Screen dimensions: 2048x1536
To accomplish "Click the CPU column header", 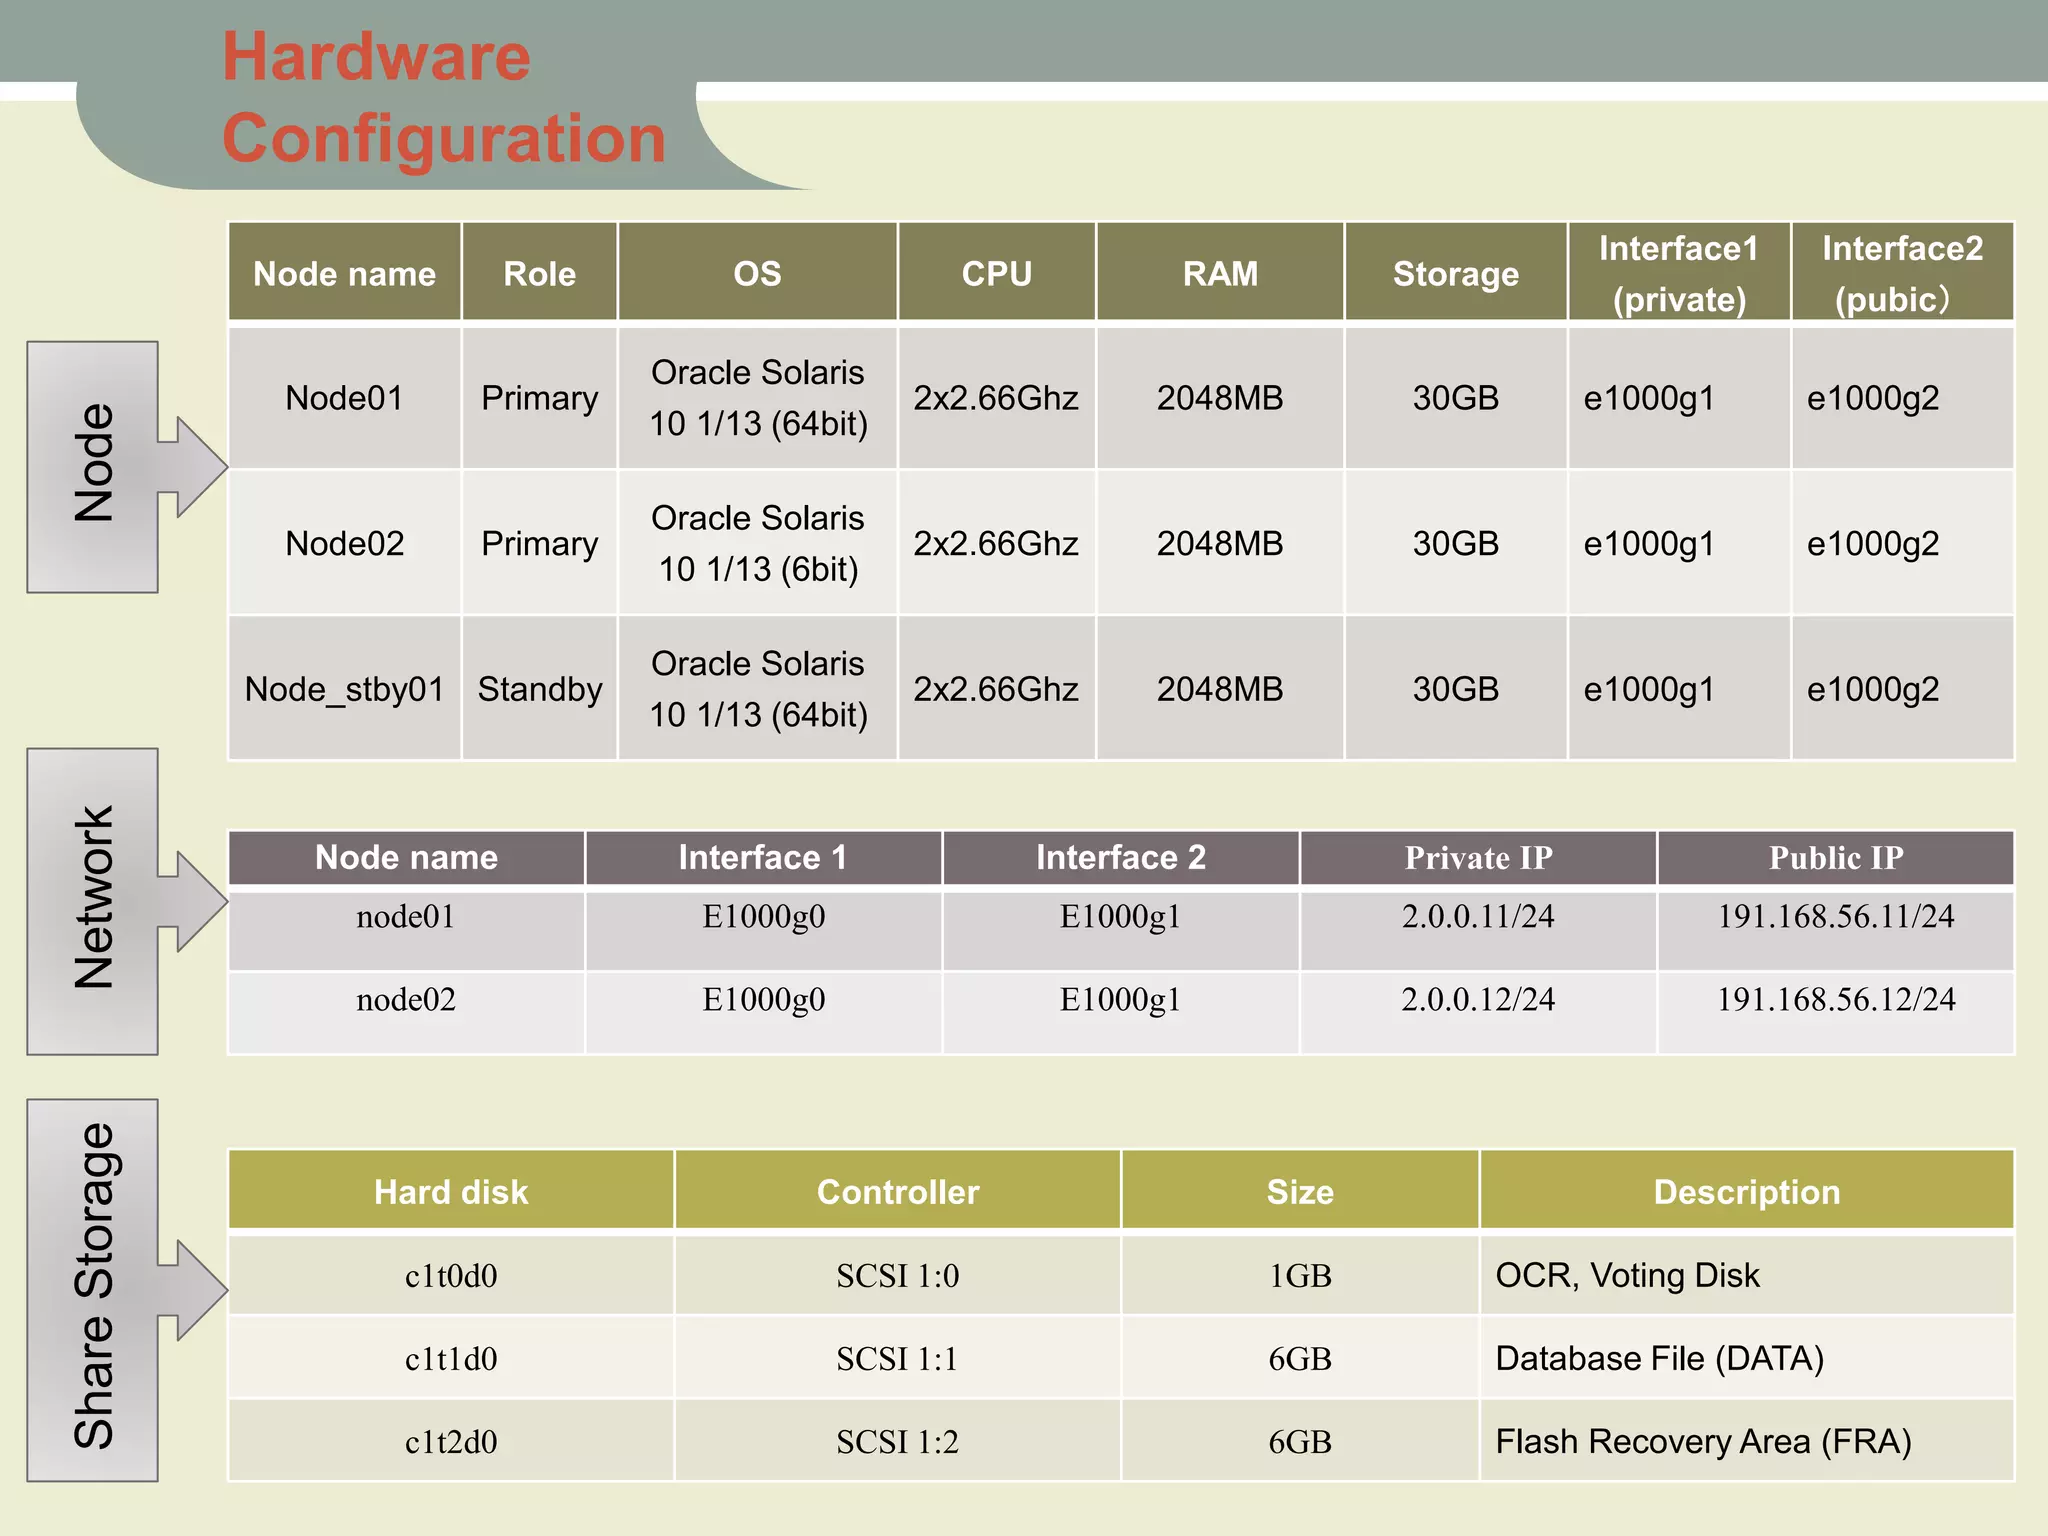I will tap(997, 273).
